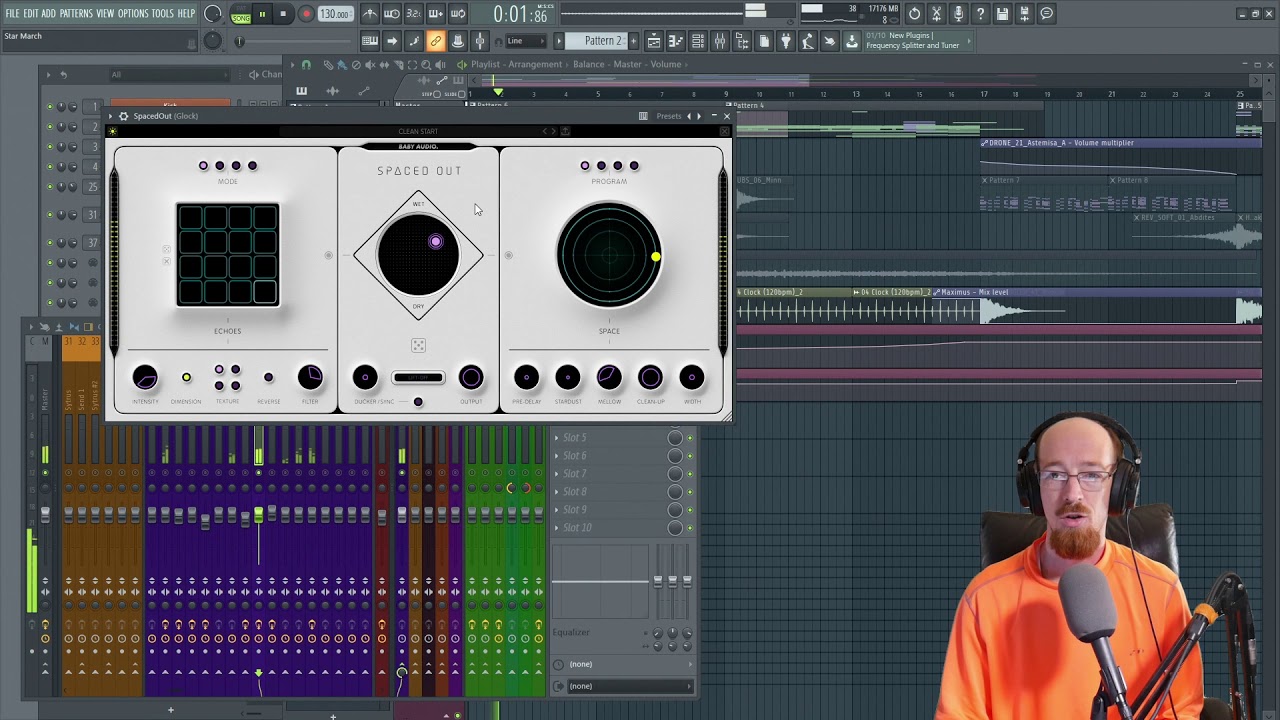
Task: Select the first MODE radio dot
Action: point(204,166)
